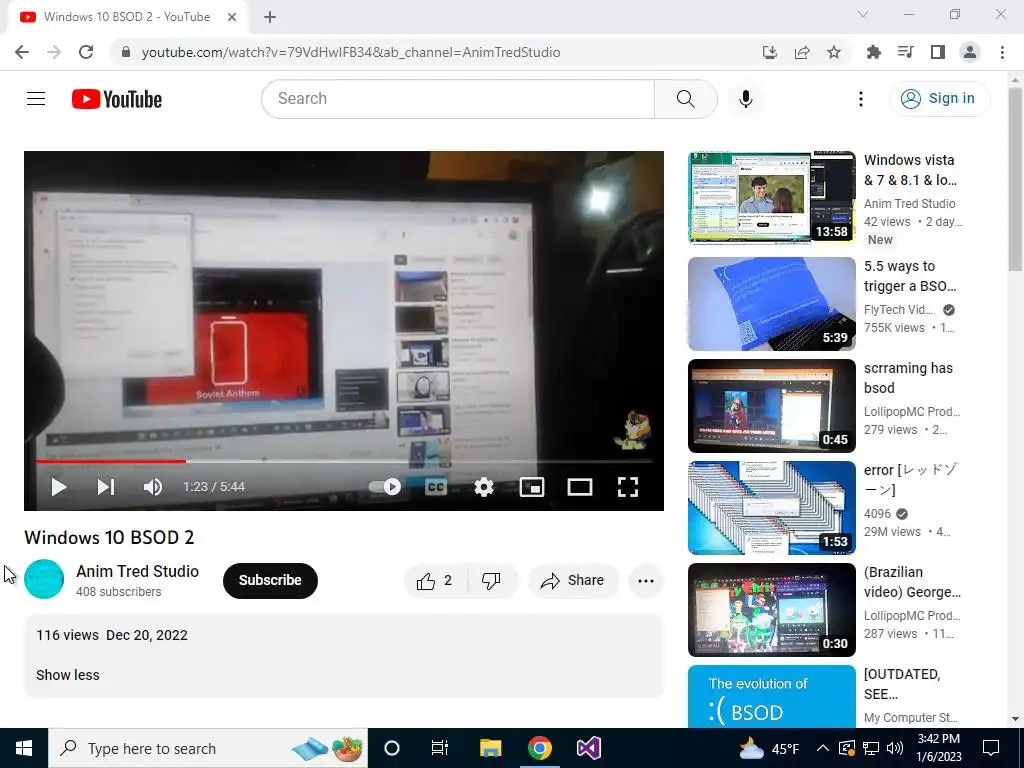
Task: Go back in Chrome browser
Action: pyautogui.click(x=22, y=52)
